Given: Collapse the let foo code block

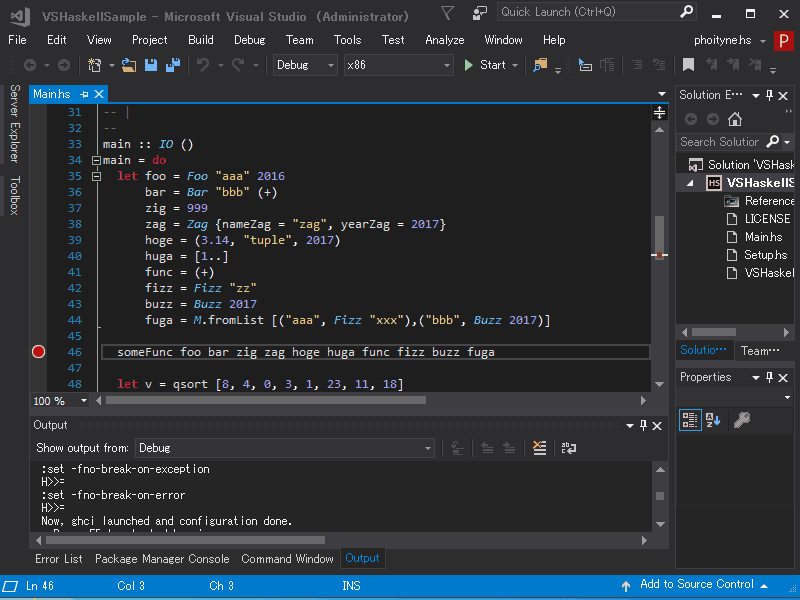Looking at the screenshot, I should (x=96, y=177).
